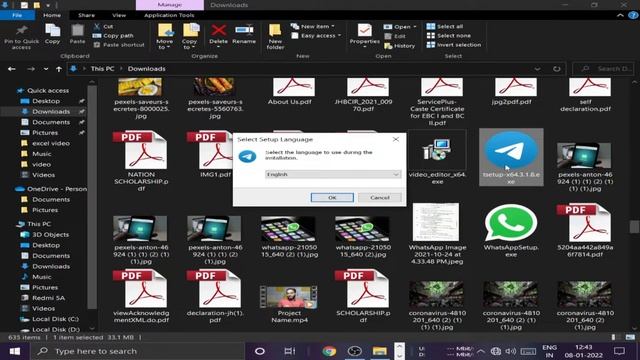Switch to the Share ribbon tab
Image resolution: width=640 pixels, height=360 pixels.
pos(87,15)
